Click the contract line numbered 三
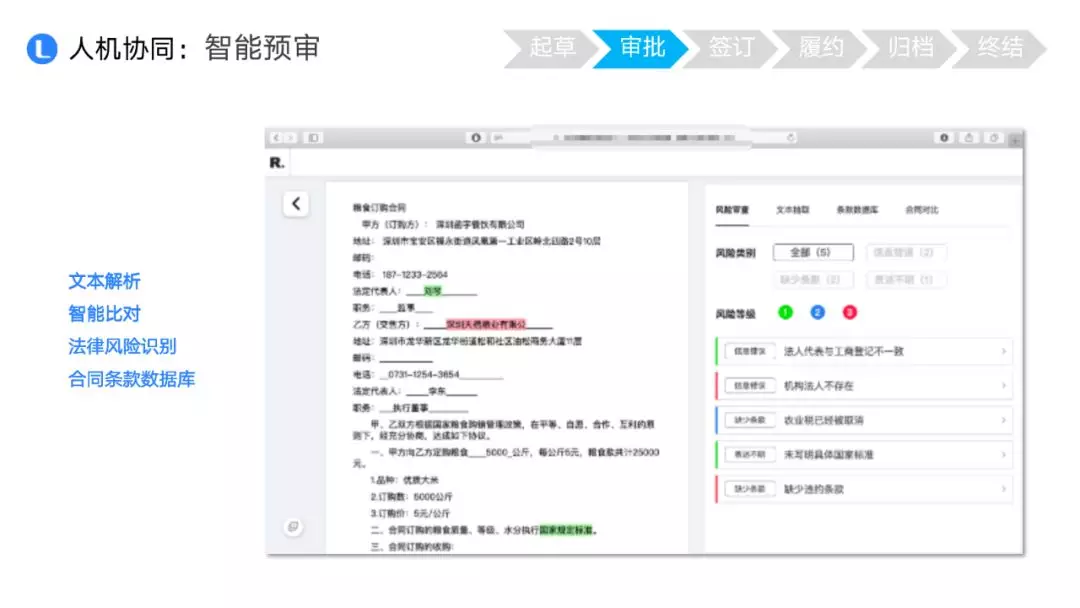Viewport: 1080px width, 608px height. pyautogui.click(x=412, y=547)
